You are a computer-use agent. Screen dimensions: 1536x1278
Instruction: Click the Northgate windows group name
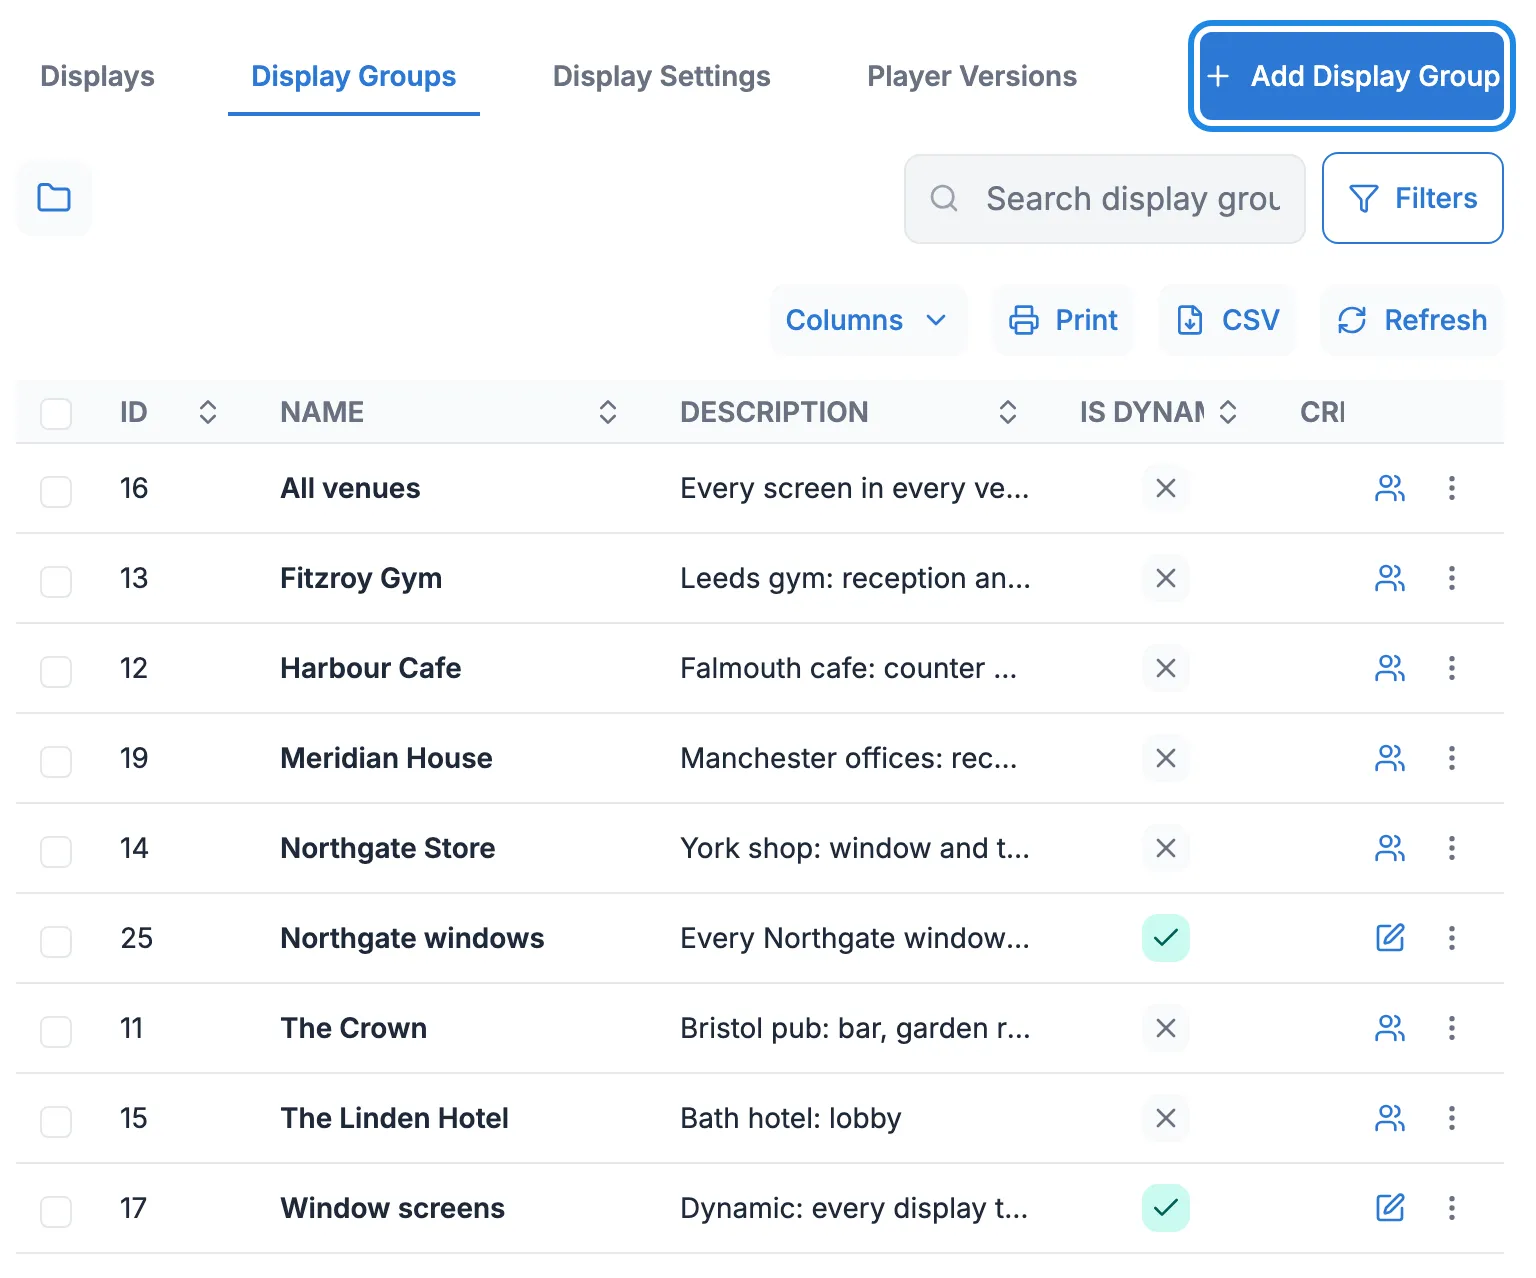[413, 938]
